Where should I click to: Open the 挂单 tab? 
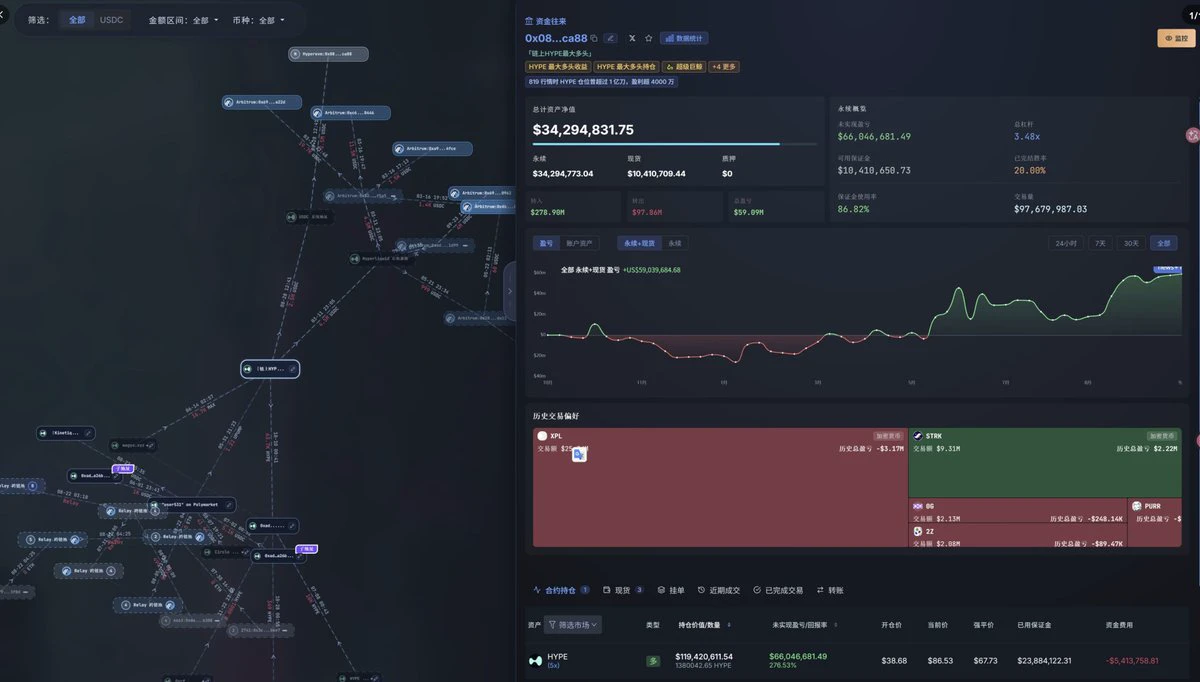[671, 590]
